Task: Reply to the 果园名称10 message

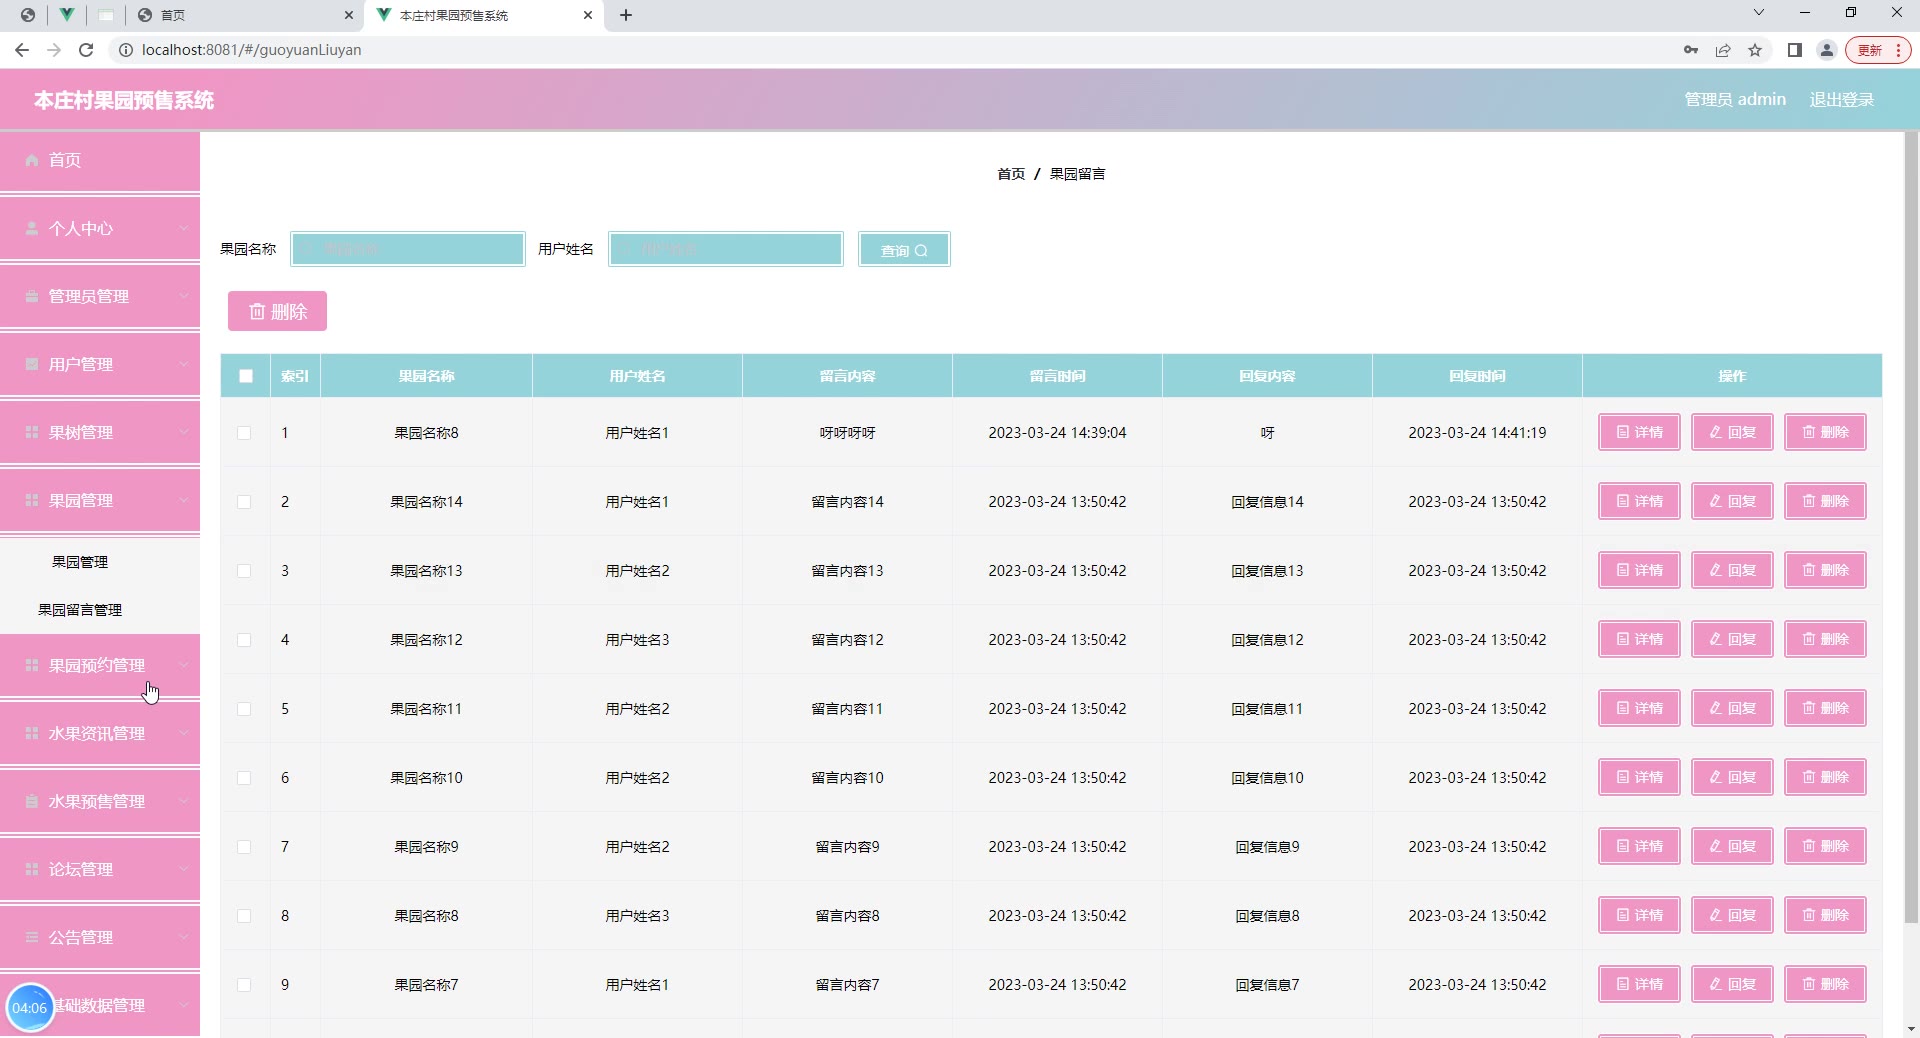Action: [1732, 777]
